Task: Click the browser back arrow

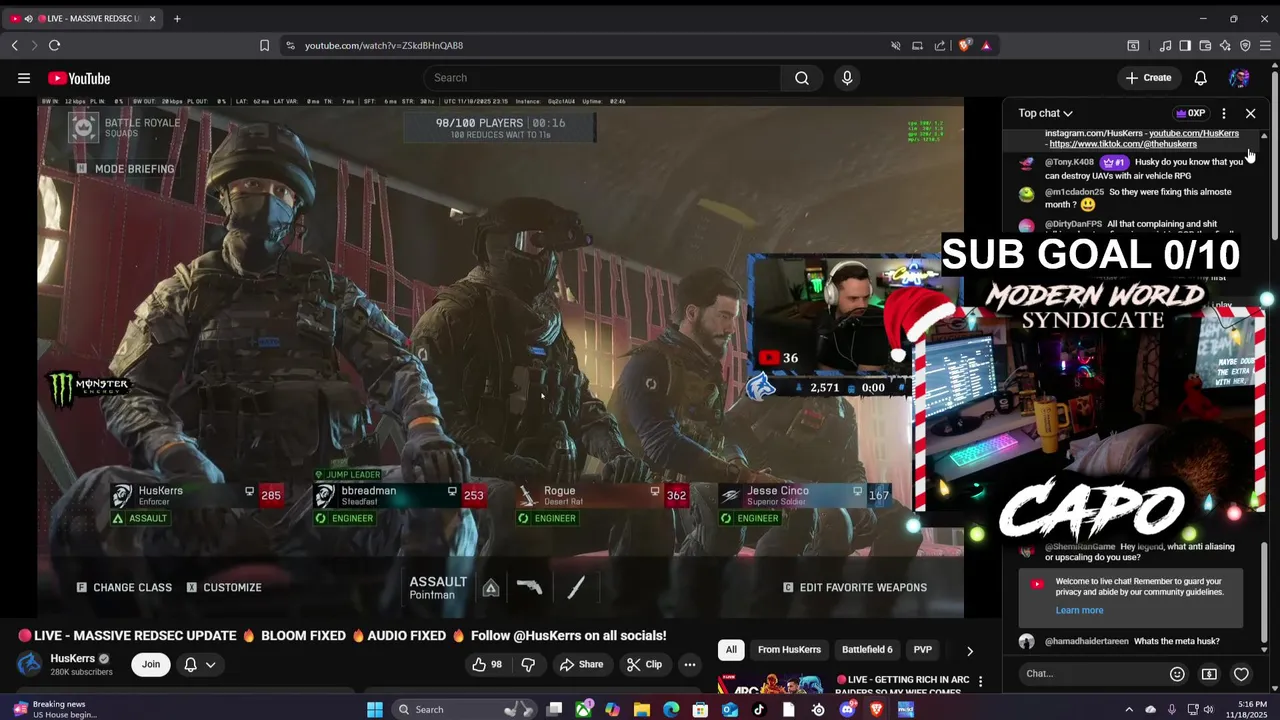Action: pos(15,45)
